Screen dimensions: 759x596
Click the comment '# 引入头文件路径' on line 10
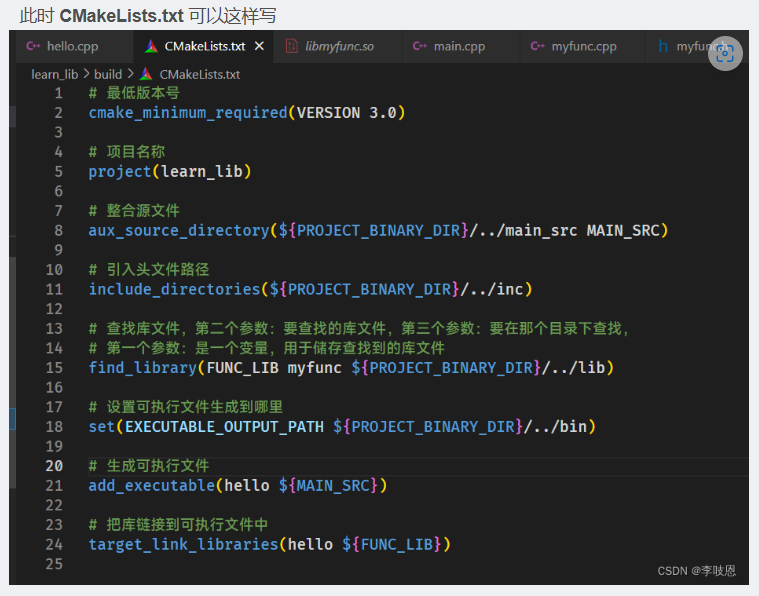[x=149, y=270]
